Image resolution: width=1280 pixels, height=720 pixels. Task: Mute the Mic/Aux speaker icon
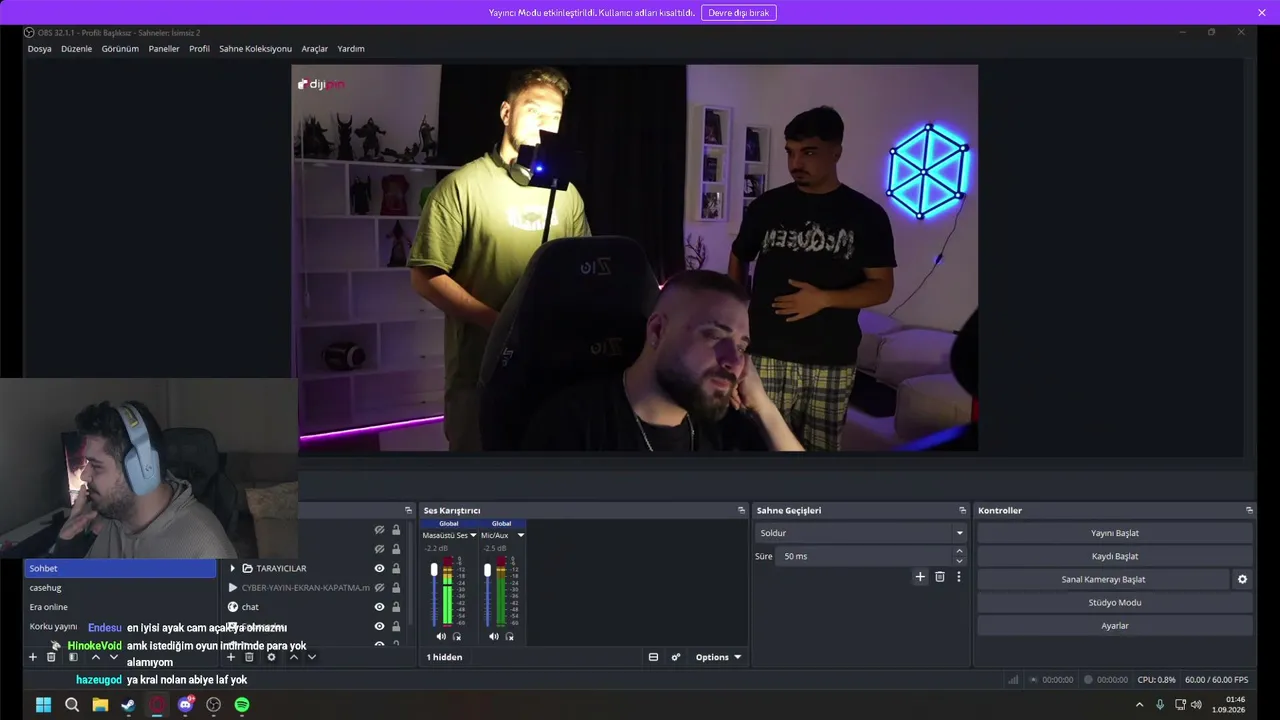click(x=493, y=636)
